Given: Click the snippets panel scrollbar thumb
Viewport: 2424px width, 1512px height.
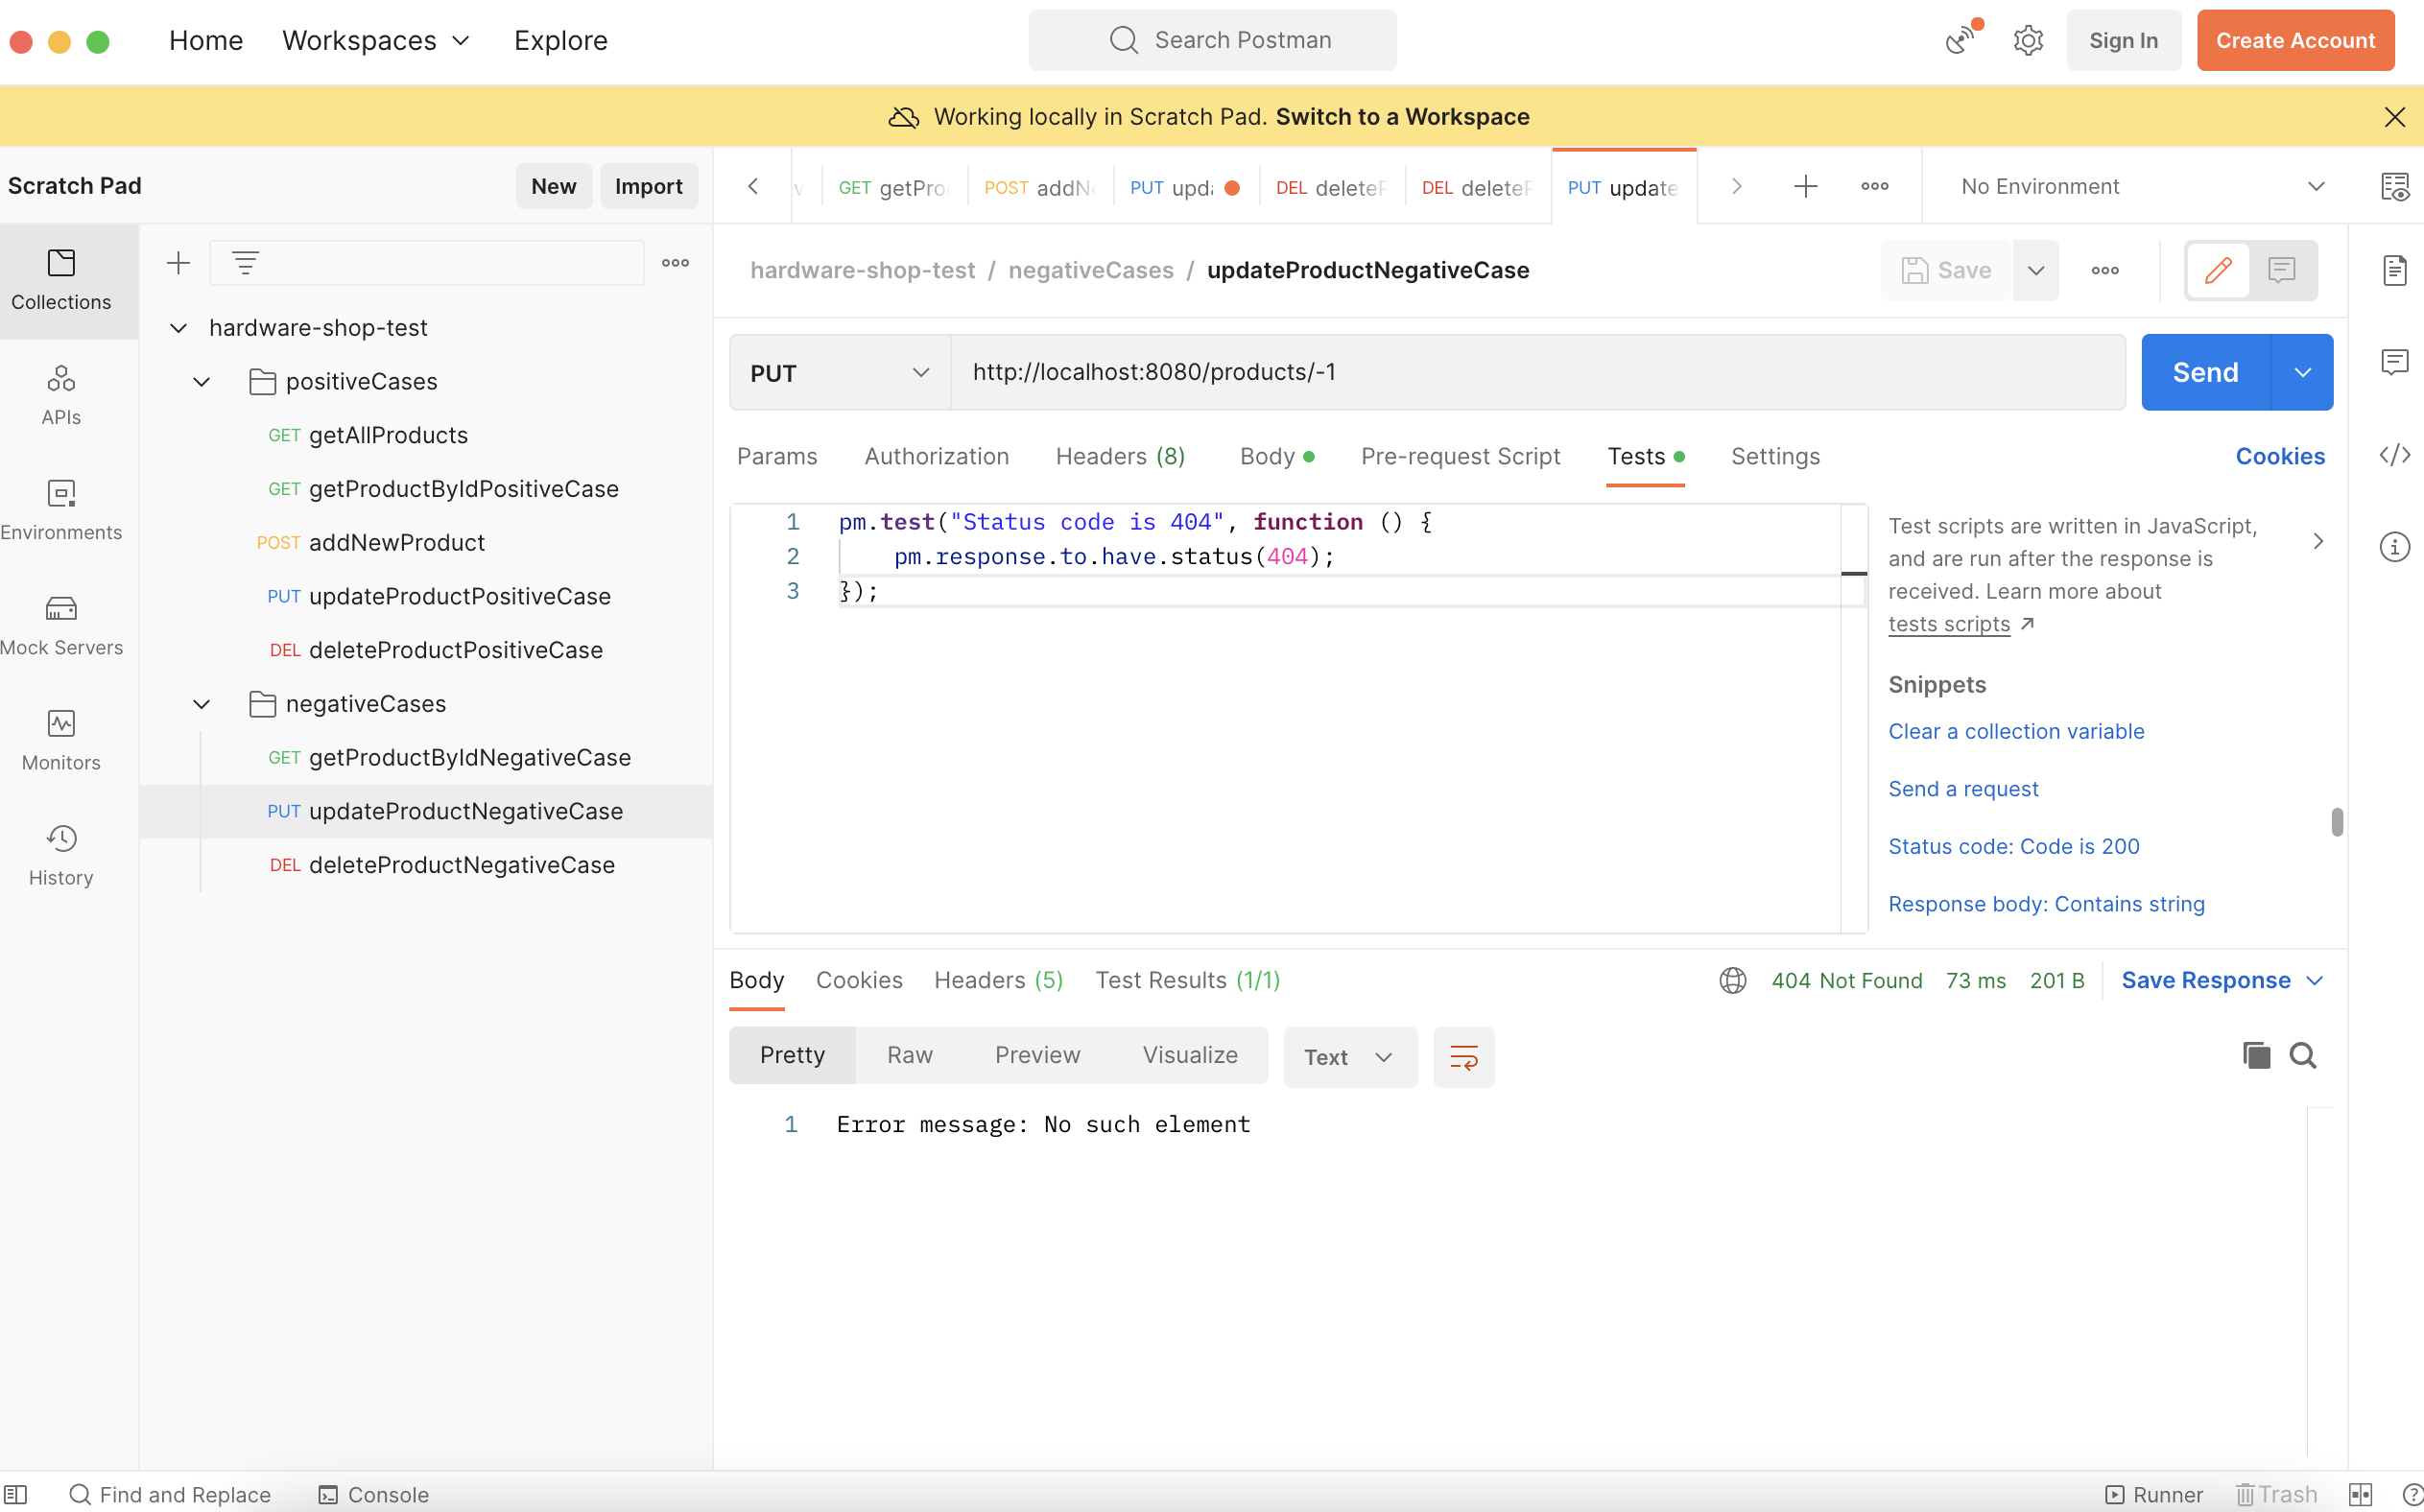Looking at the screenshot, I should (2337, 822).
